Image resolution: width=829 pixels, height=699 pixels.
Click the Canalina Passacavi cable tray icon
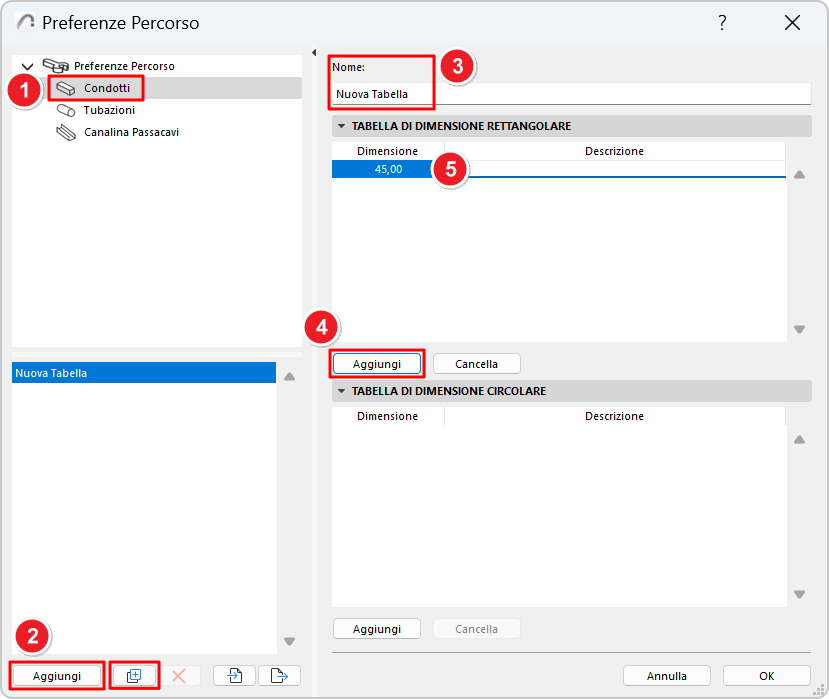tap(66, 133)
